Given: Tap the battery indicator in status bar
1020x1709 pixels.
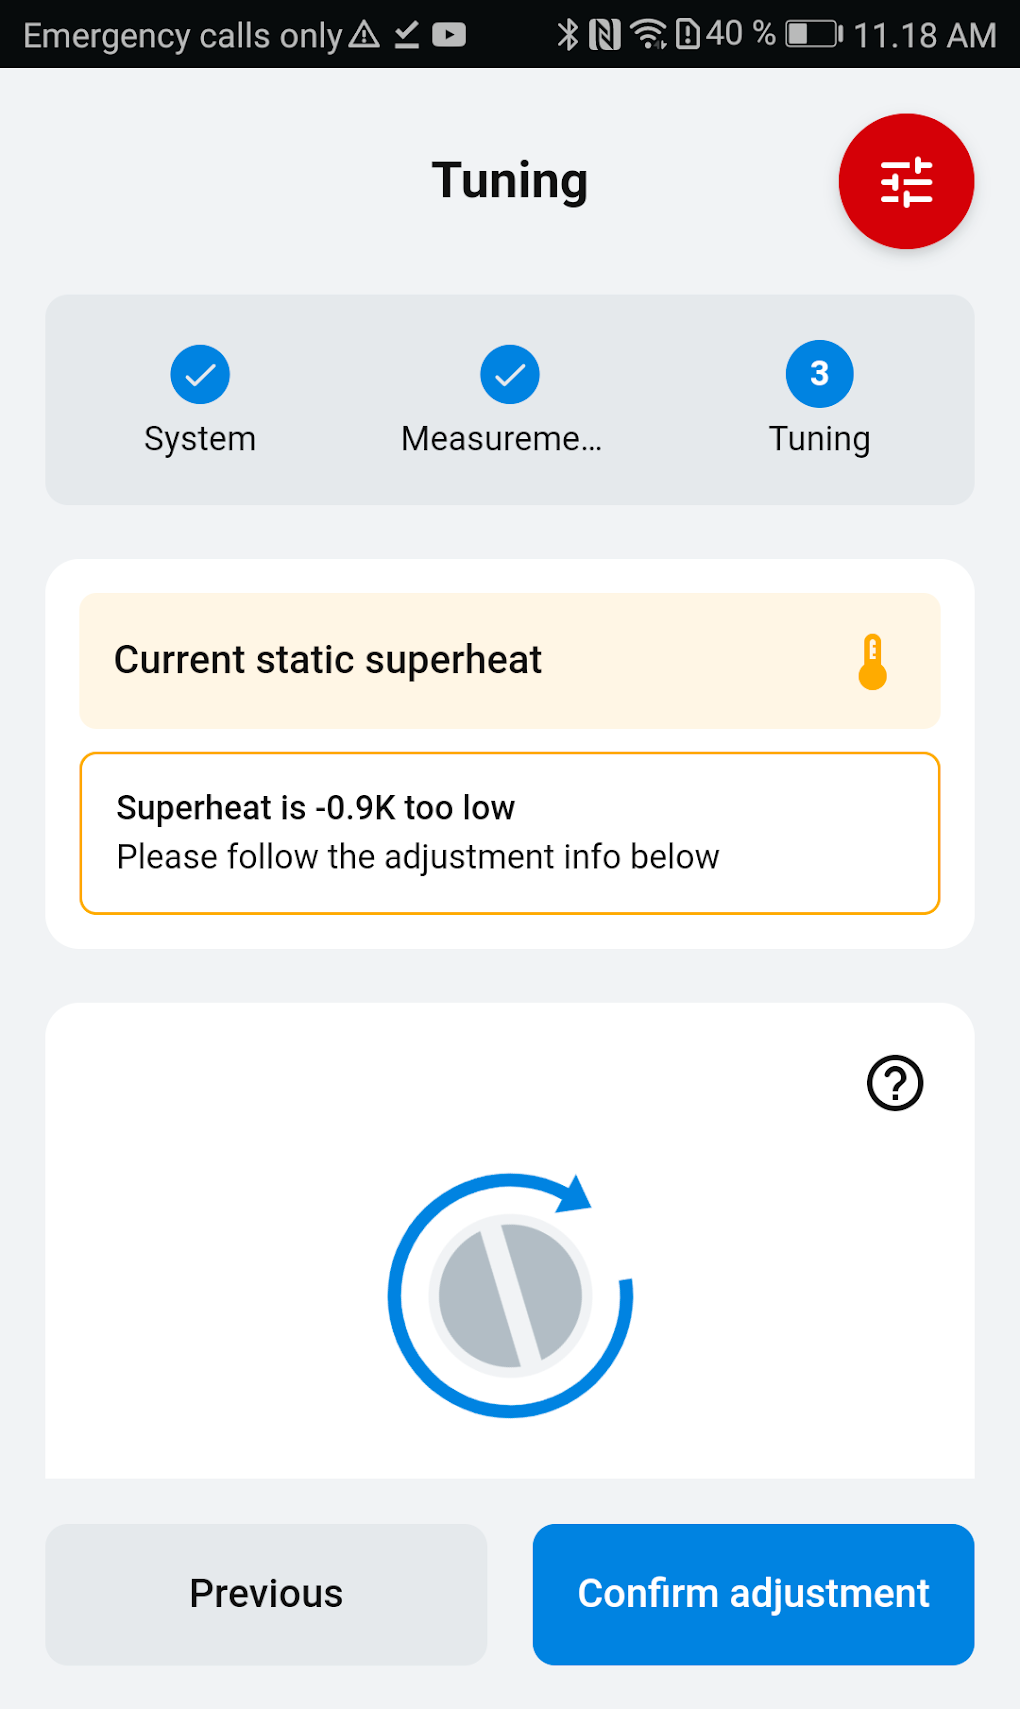Looking at the screenshot, I should pyautogui.click(x=813, y=35).
